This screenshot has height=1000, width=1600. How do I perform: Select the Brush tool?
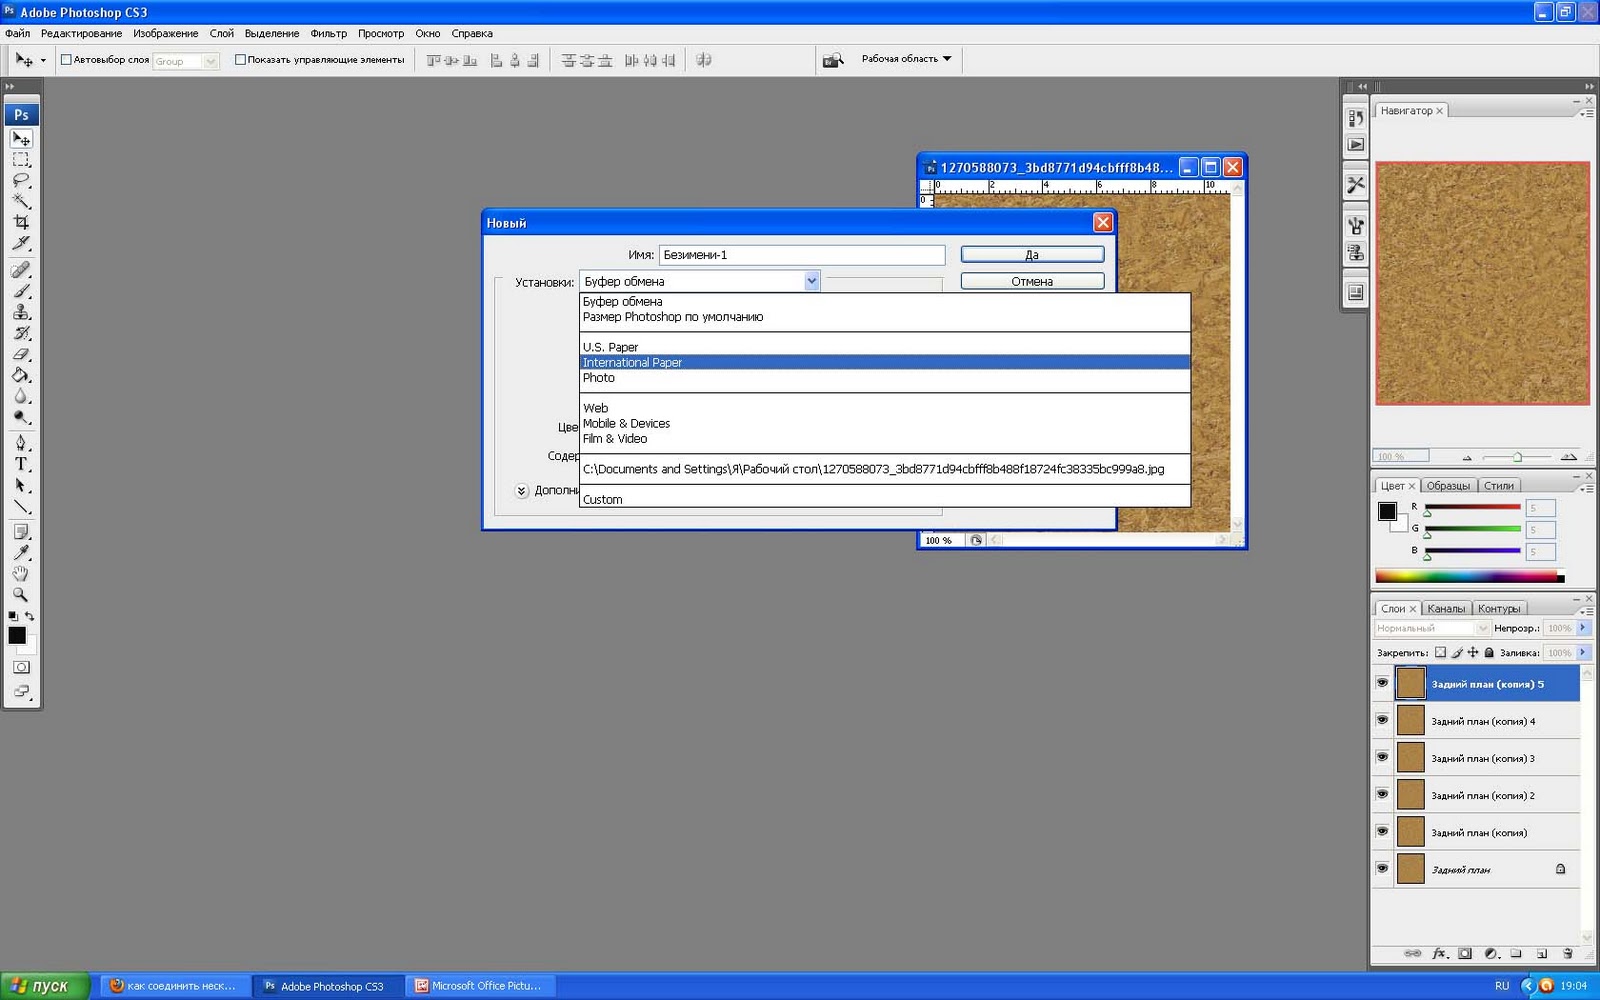[x=21, y=291]
